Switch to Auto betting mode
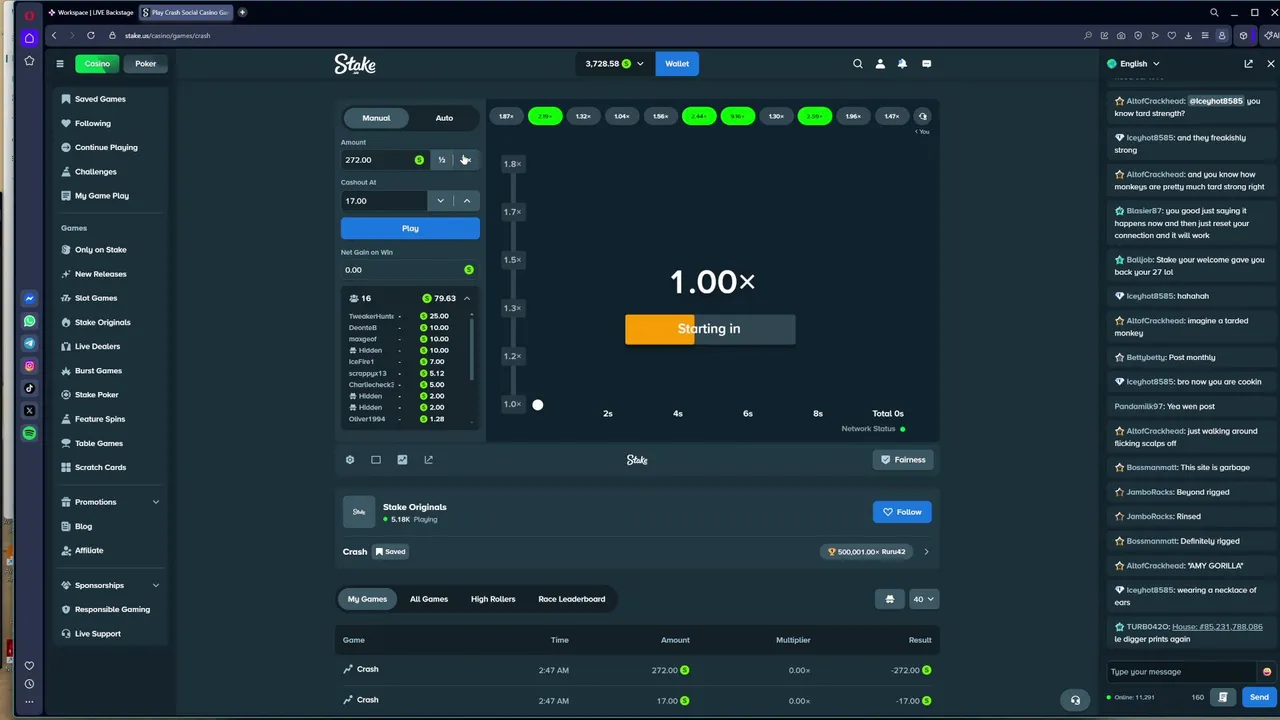This screenshot has width=1280, height=720. 444,118
